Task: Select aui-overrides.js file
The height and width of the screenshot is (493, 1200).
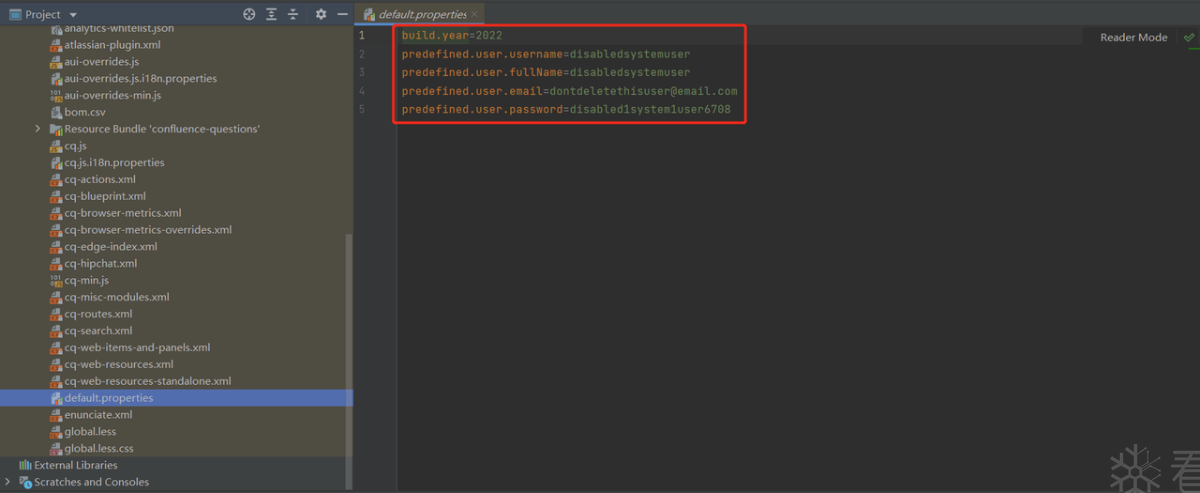Action: point(101,62)
